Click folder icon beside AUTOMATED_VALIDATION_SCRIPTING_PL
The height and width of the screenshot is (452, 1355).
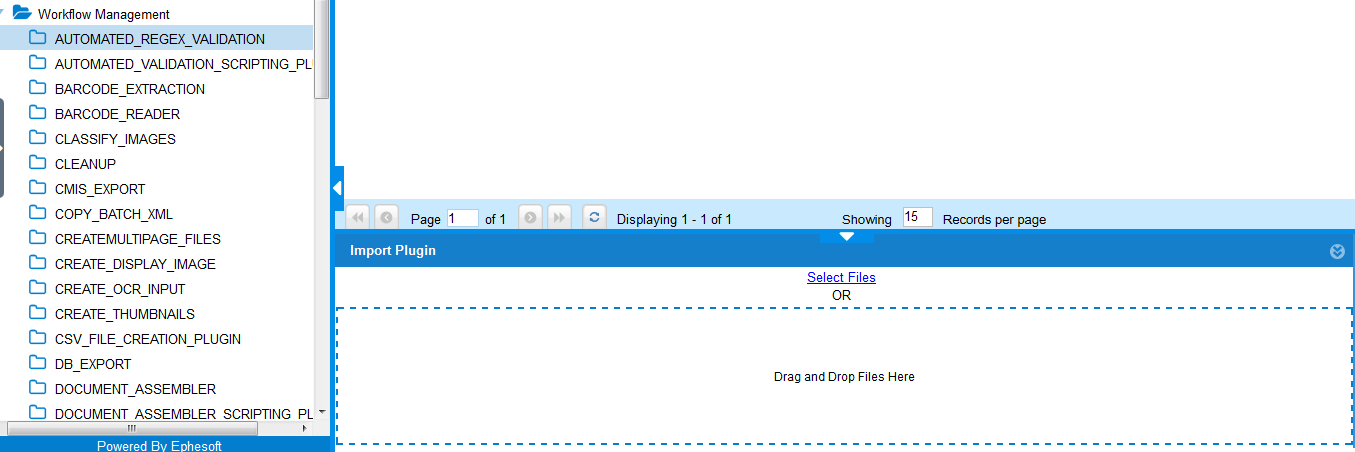pyautogui.click(x=38, y=63)
